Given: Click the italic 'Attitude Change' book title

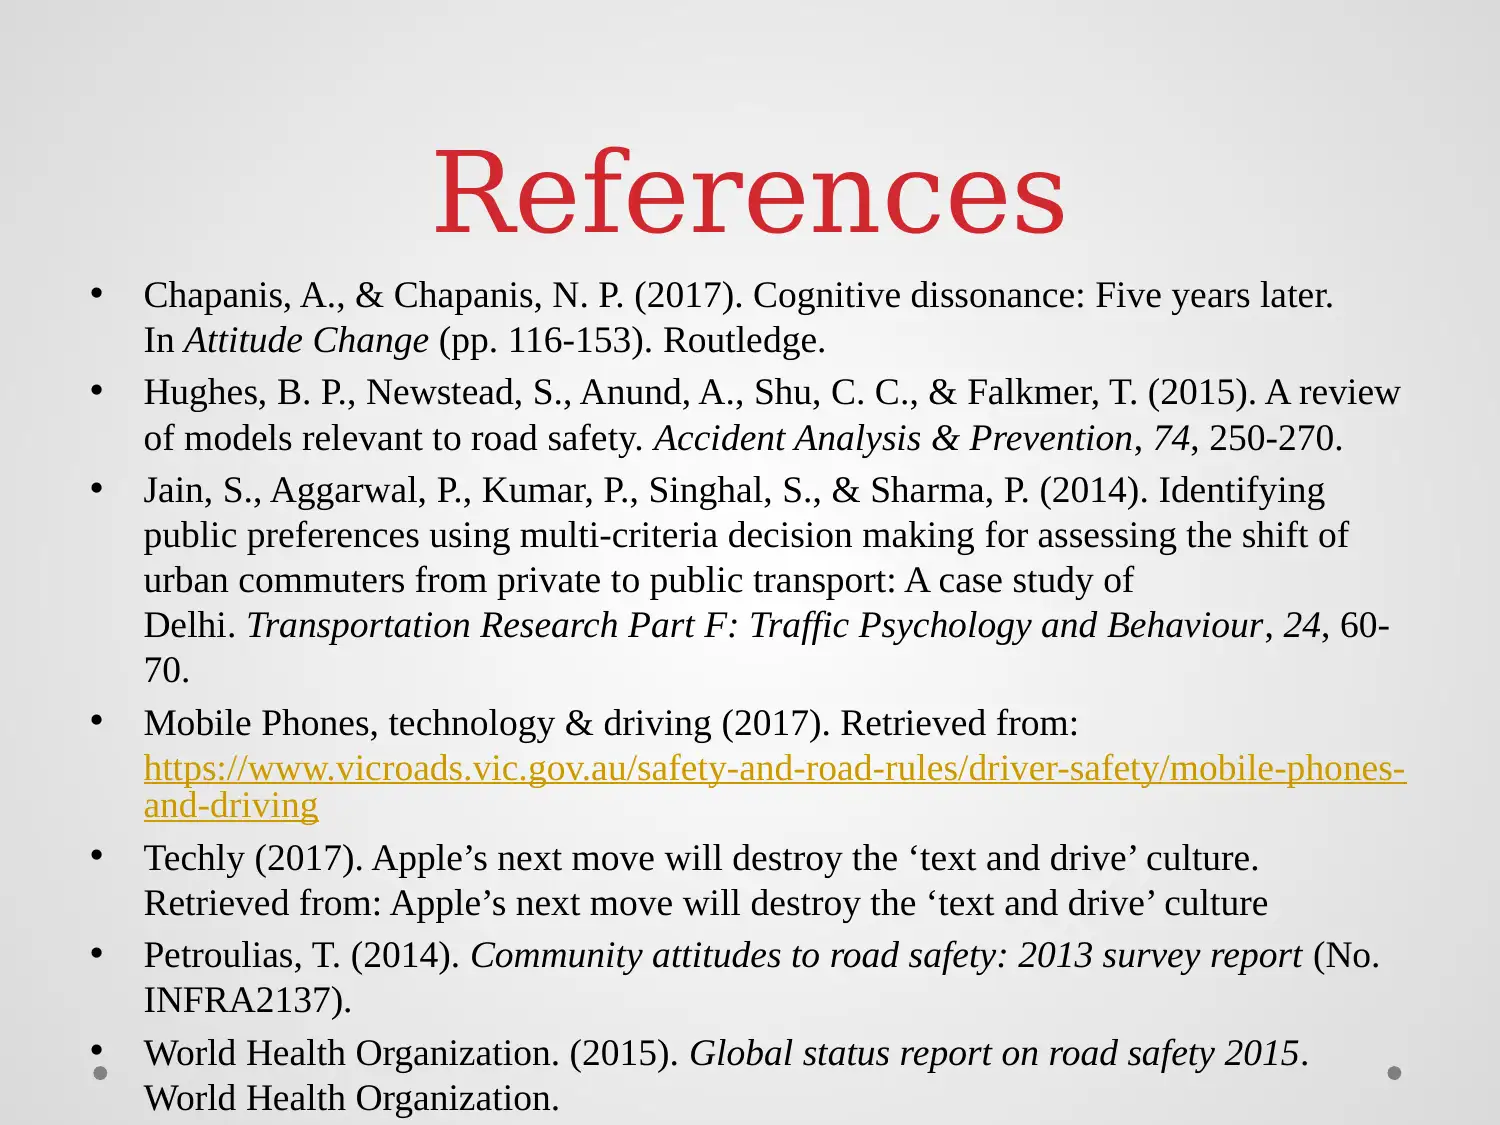Looking at the screenshot, I should point(306,341).
